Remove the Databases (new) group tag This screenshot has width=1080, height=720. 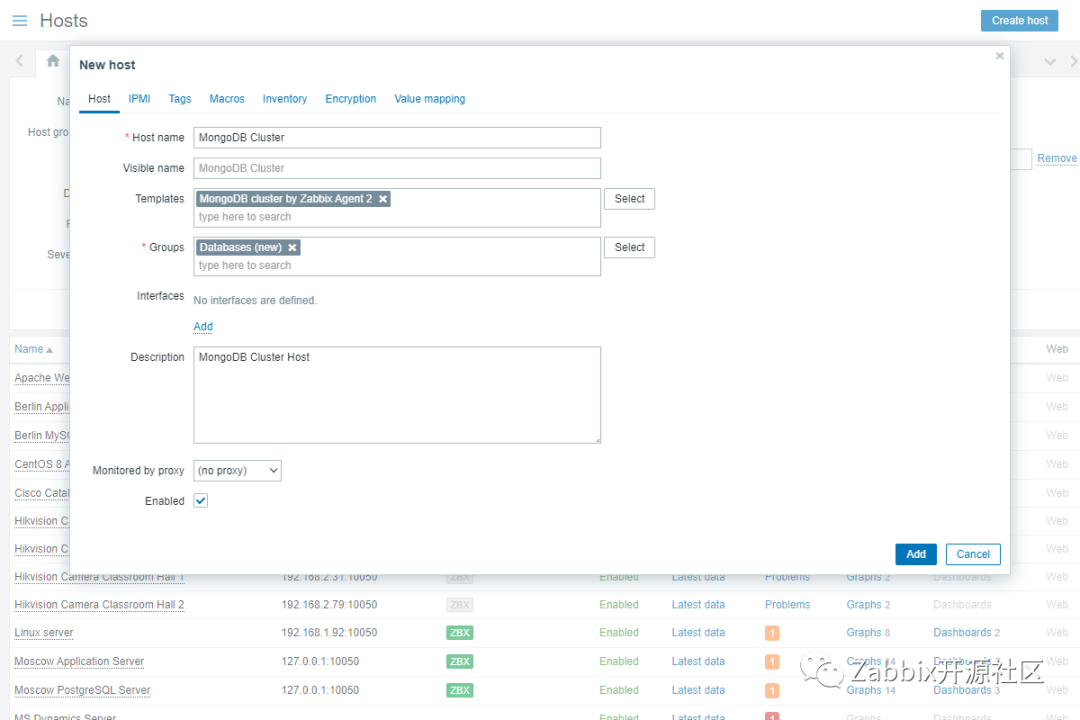point(292,248)
